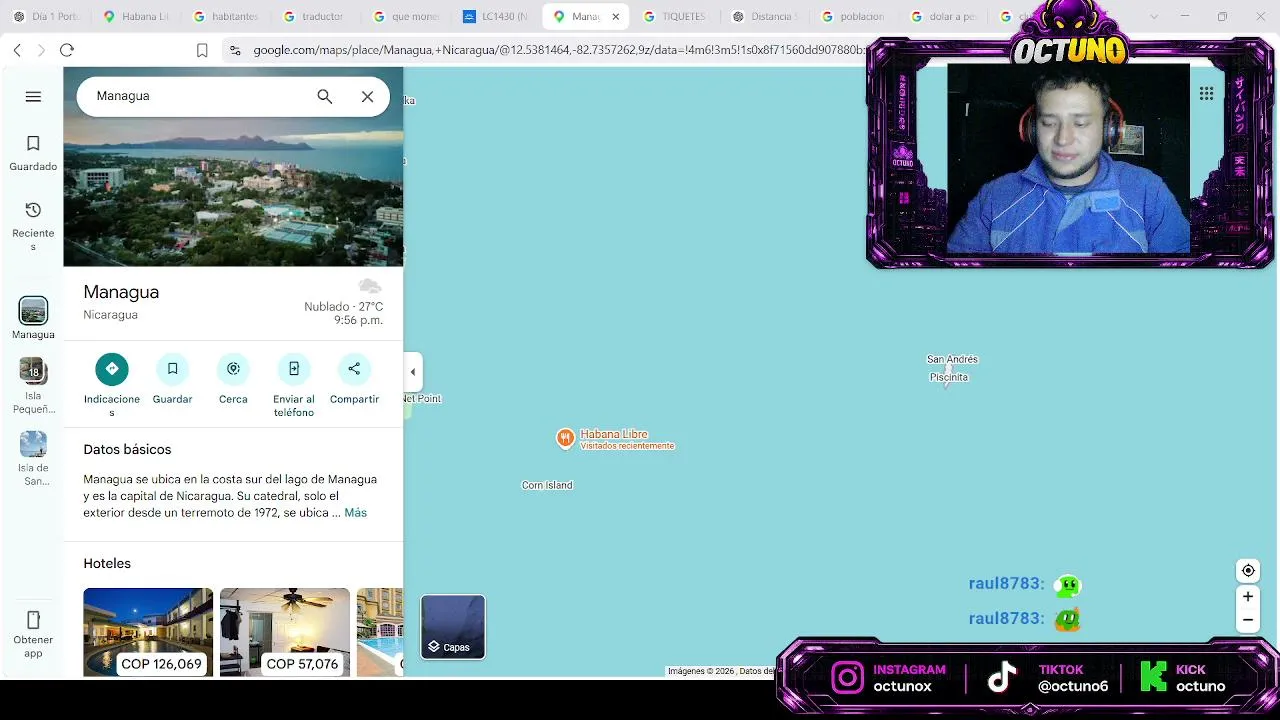View site information icon in address bar

pyautogui.click(x=235, y=50)
